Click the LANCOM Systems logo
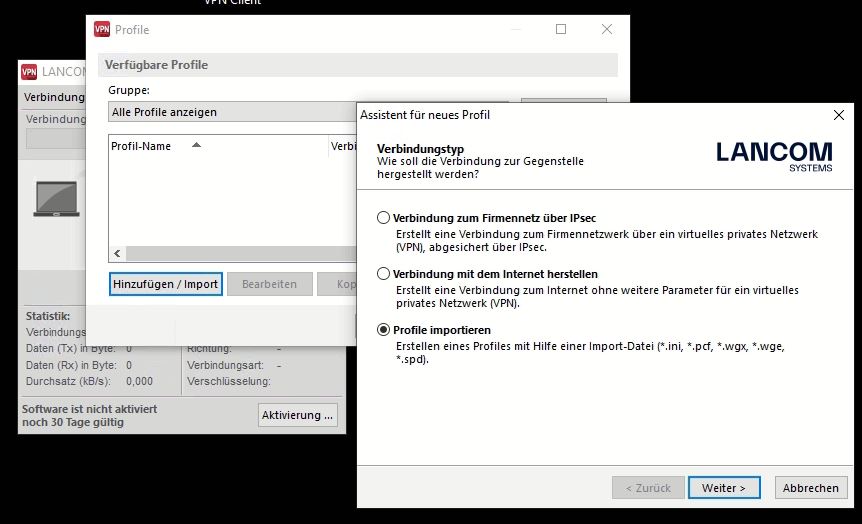The width and height of the screenshot is (862, 524). coord(773,155)
